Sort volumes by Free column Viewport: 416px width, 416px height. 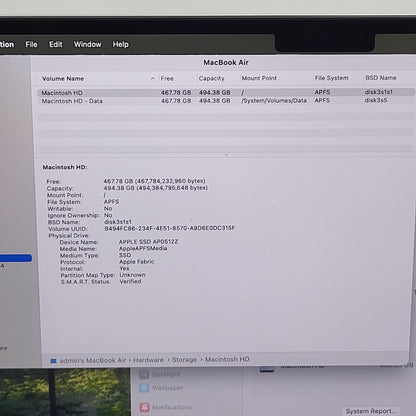(167, 78)
